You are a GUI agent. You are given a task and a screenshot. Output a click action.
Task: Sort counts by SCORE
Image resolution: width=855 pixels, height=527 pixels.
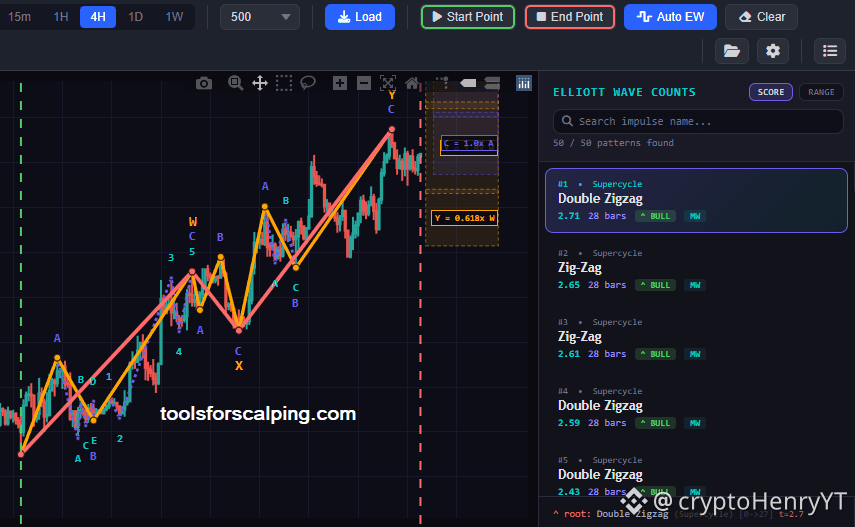(x=770, y=92)
